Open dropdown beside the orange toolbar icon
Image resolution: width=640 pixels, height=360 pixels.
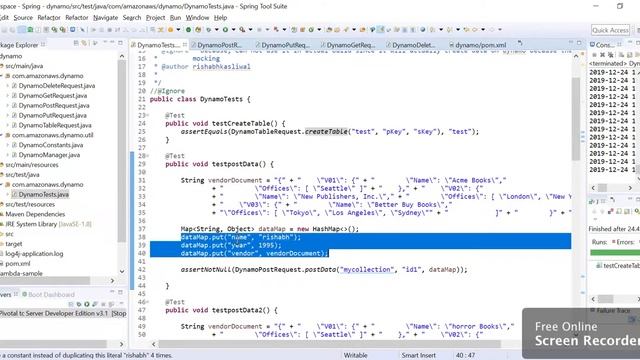pyautogui.click(x=178, y=29)
